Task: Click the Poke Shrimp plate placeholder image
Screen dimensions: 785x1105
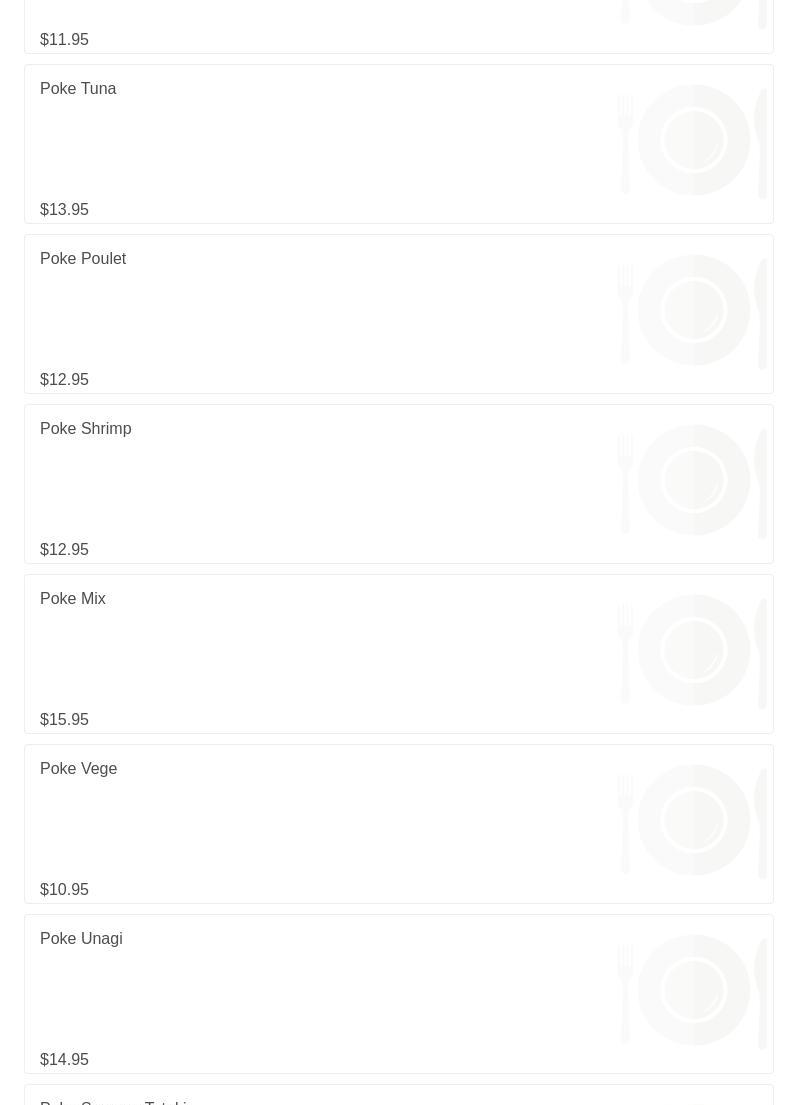Action: tap(693, 480)
